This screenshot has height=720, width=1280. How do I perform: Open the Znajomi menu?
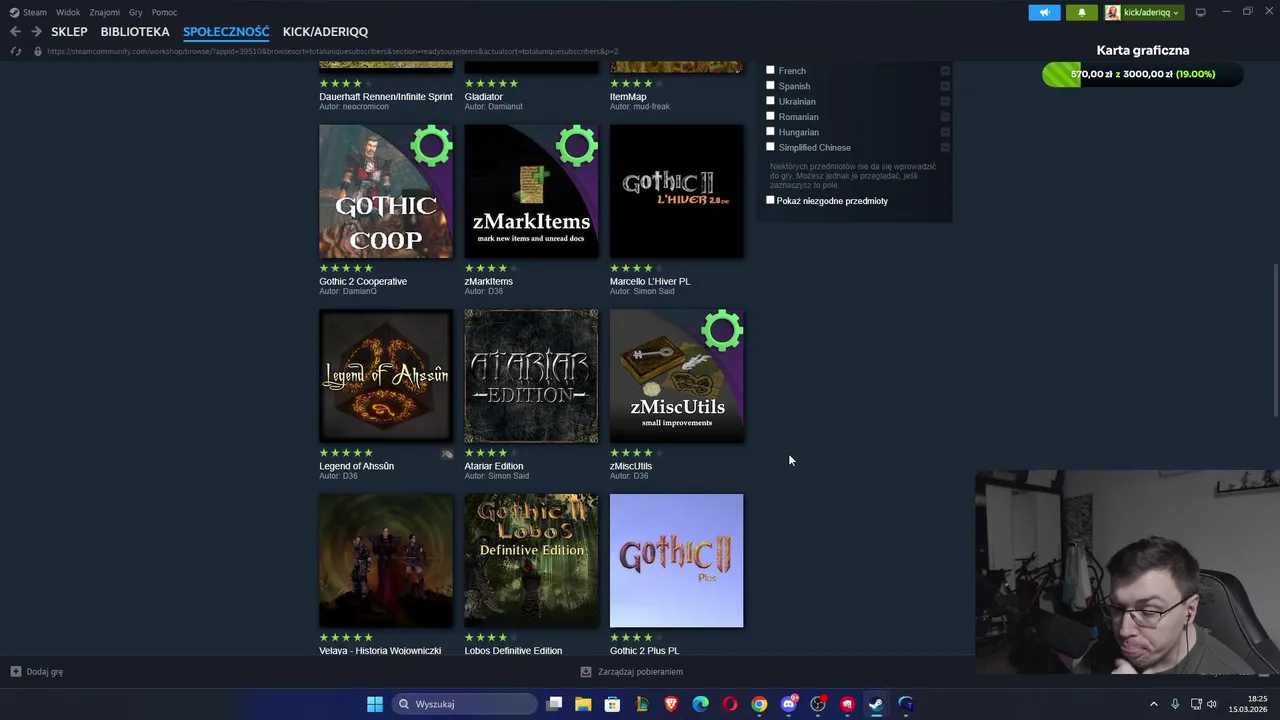[x=104, y=12]
